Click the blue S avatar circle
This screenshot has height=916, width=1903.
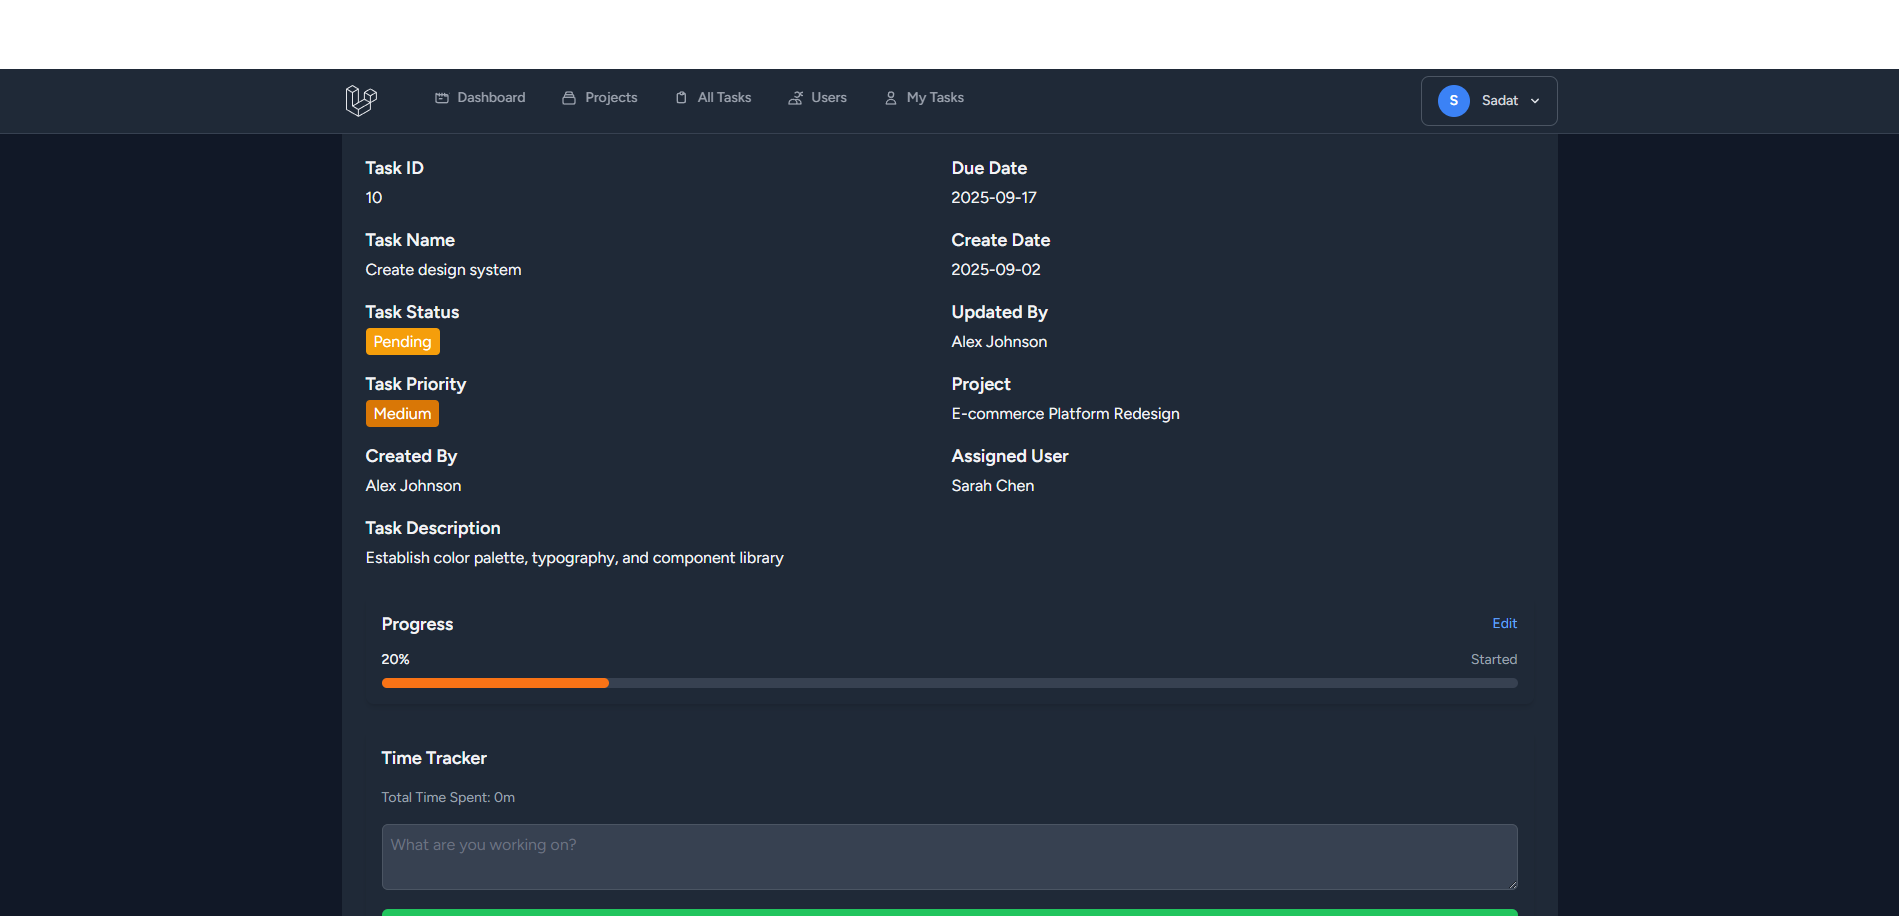tap(1454, 101)
